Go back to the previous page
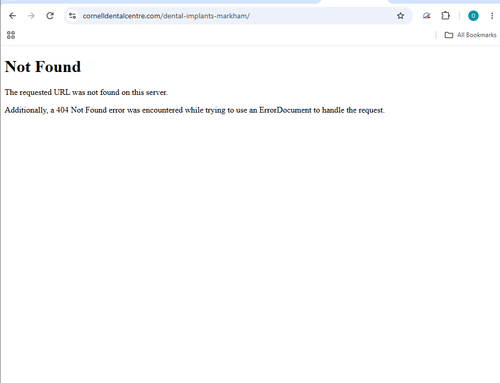Image resolution: width=500 pixels, height=383 pixels. 13,16
